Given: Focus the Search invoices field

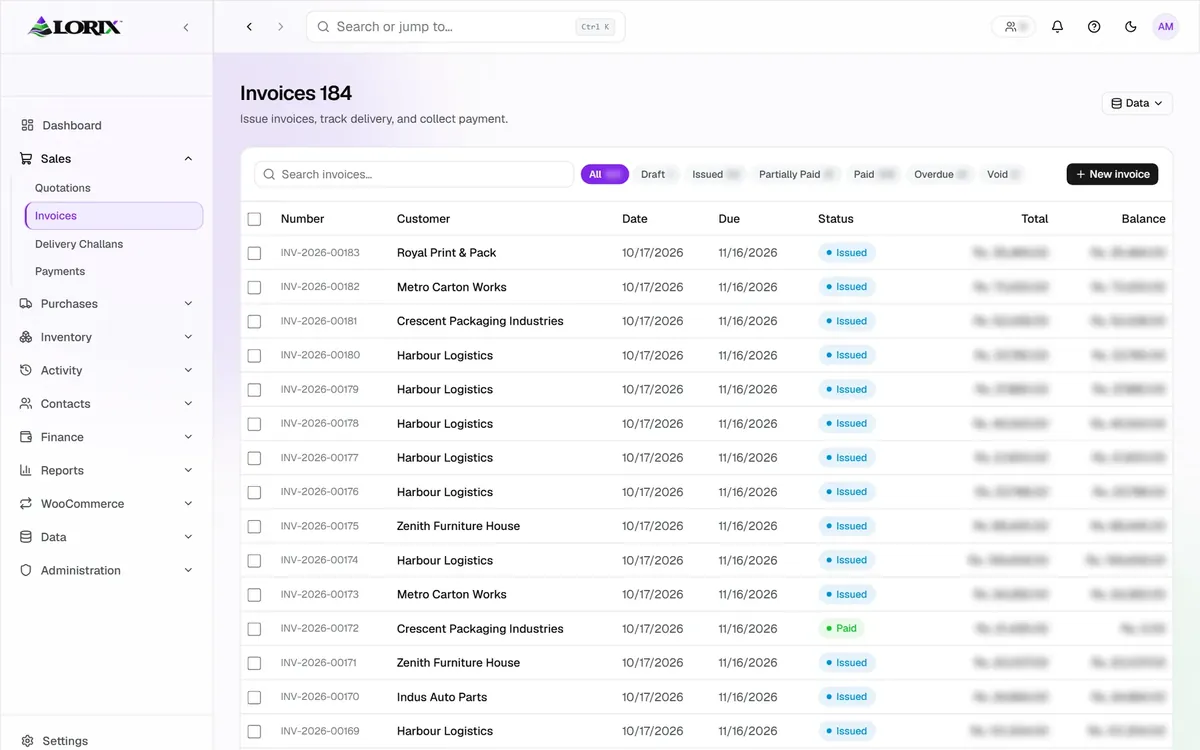Looking at the screenshot, I should [414, 174].
